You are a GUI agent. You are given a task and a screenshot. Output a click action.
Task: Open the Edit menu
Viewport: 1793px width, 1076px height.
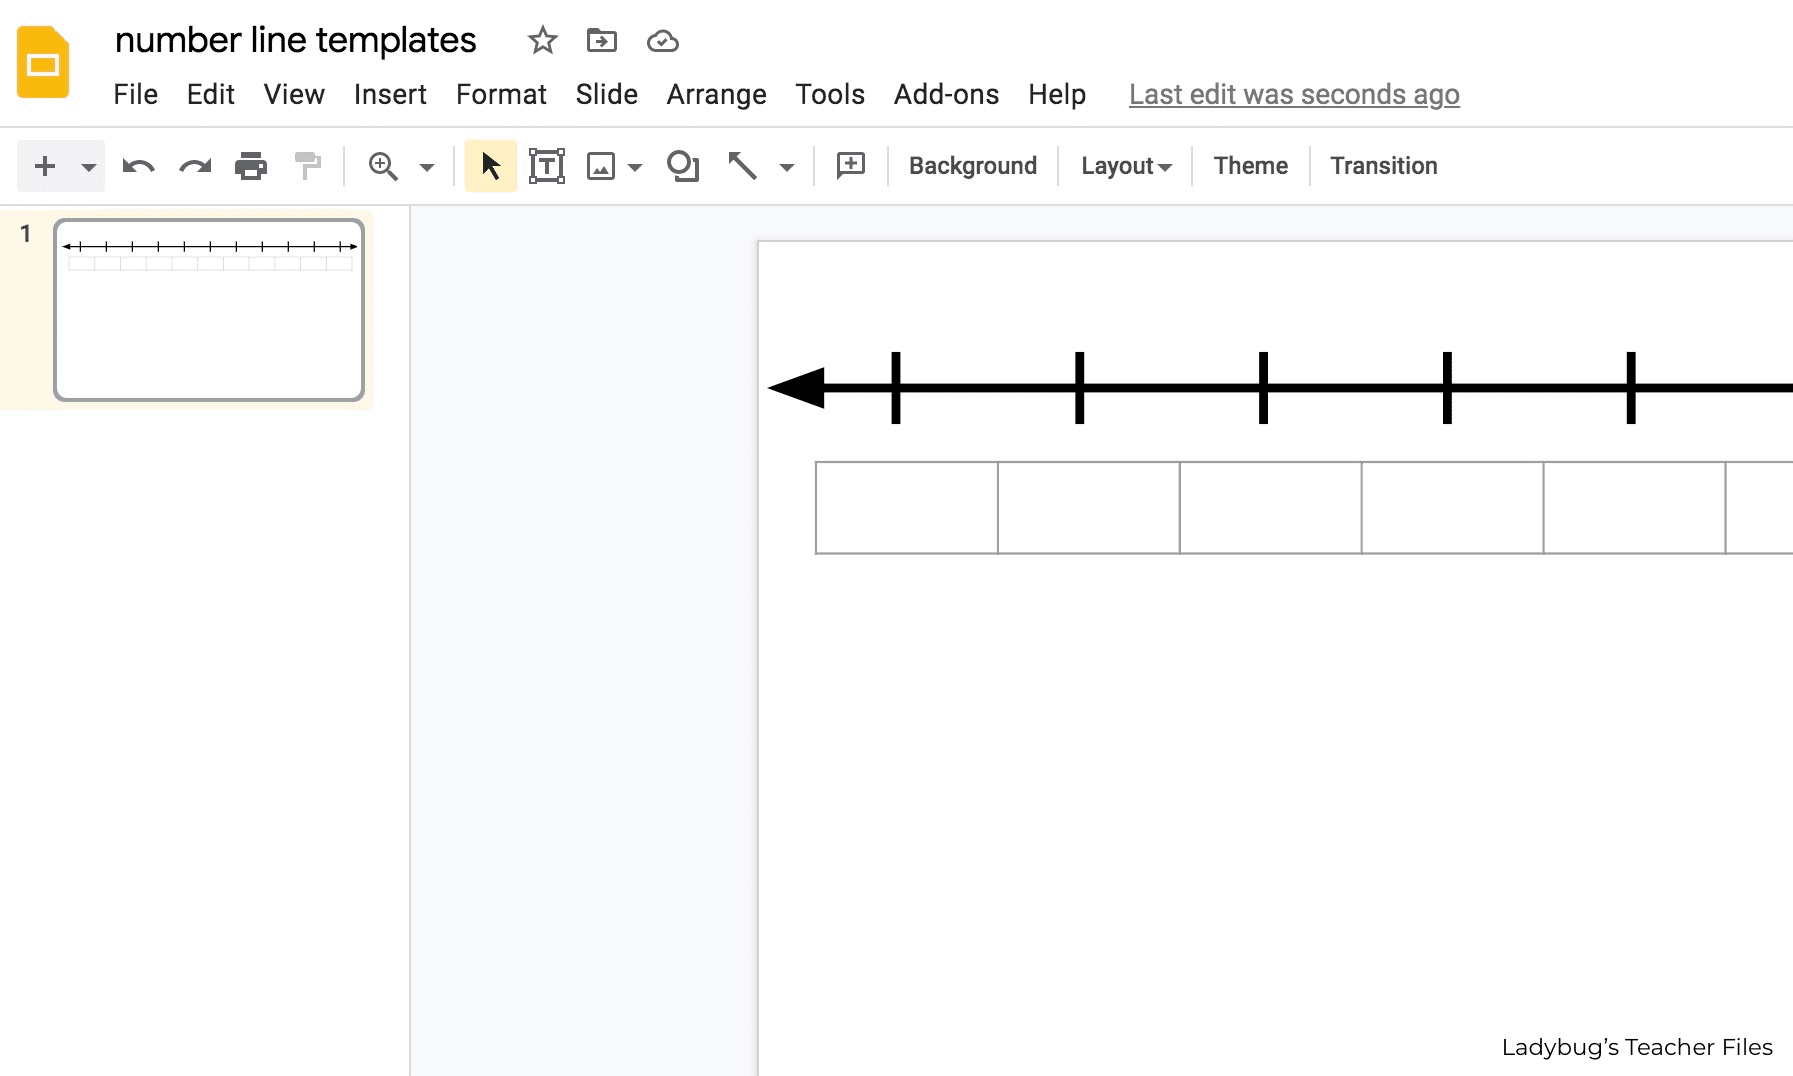[211, 95]
